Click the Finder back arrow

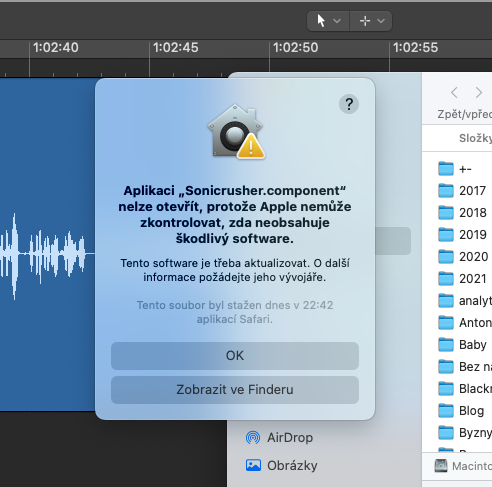pyautogui.click(x=454, y=92)
